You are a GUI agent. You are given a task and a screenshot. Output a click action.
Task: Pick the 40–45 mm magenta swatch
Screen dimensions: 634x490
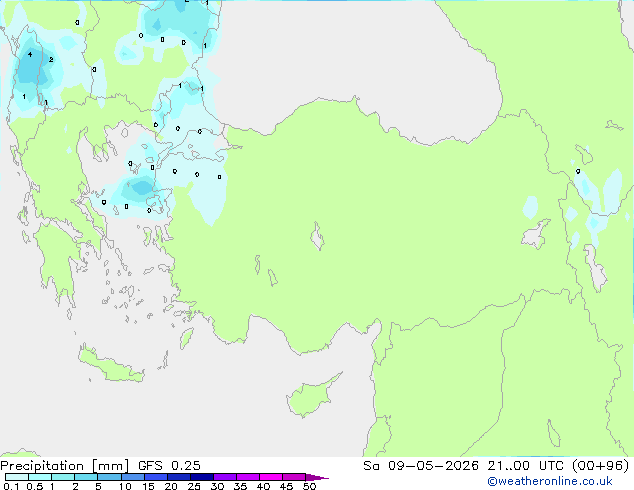(271, 477)
